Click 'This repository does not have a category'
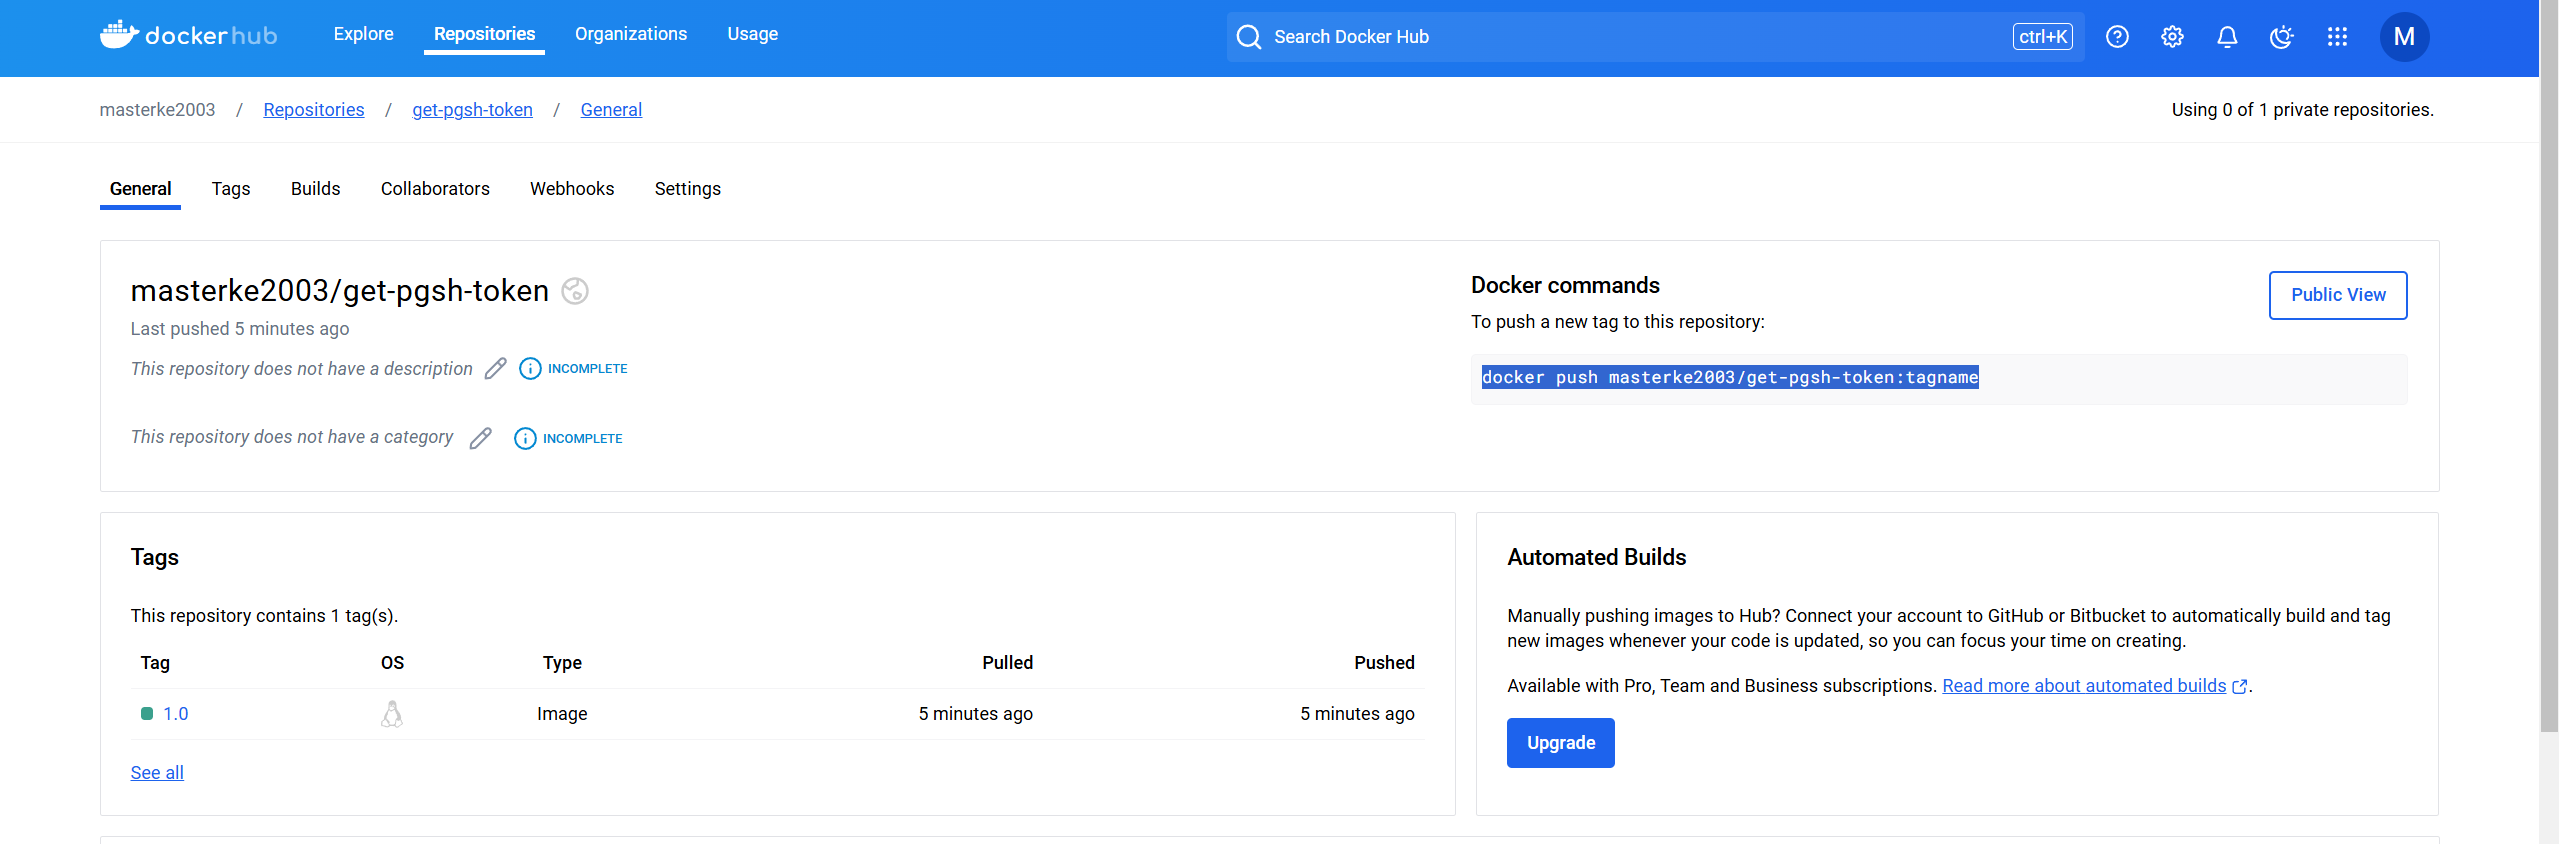2559x844 pixels. coord(292,437)
